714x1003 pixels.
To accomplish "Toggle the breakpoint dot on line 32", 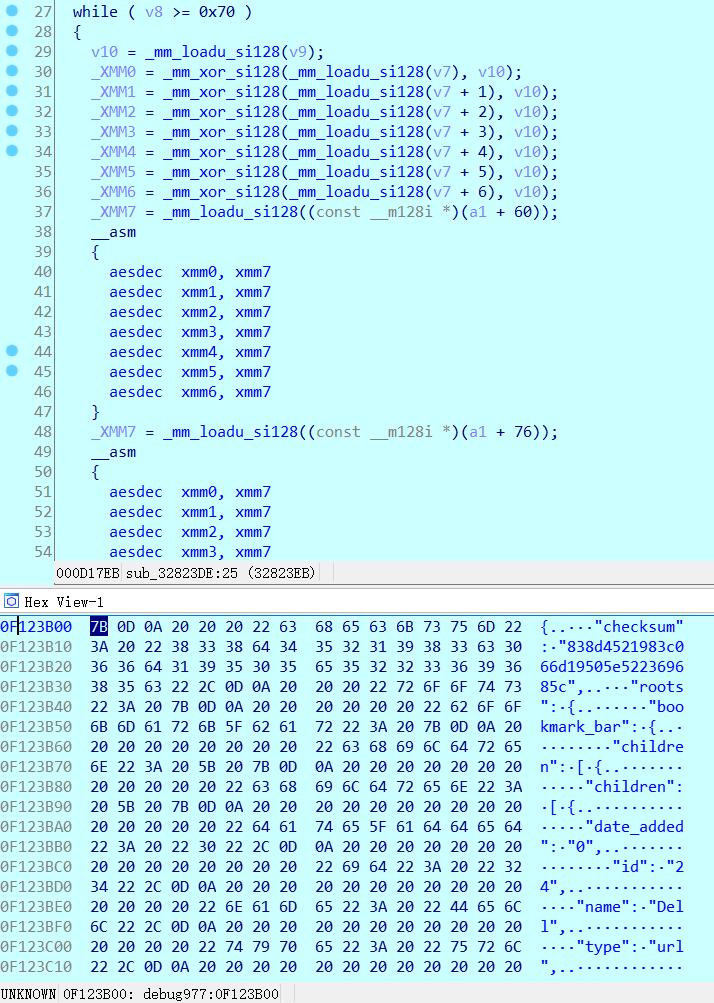I will coord(12,110).
